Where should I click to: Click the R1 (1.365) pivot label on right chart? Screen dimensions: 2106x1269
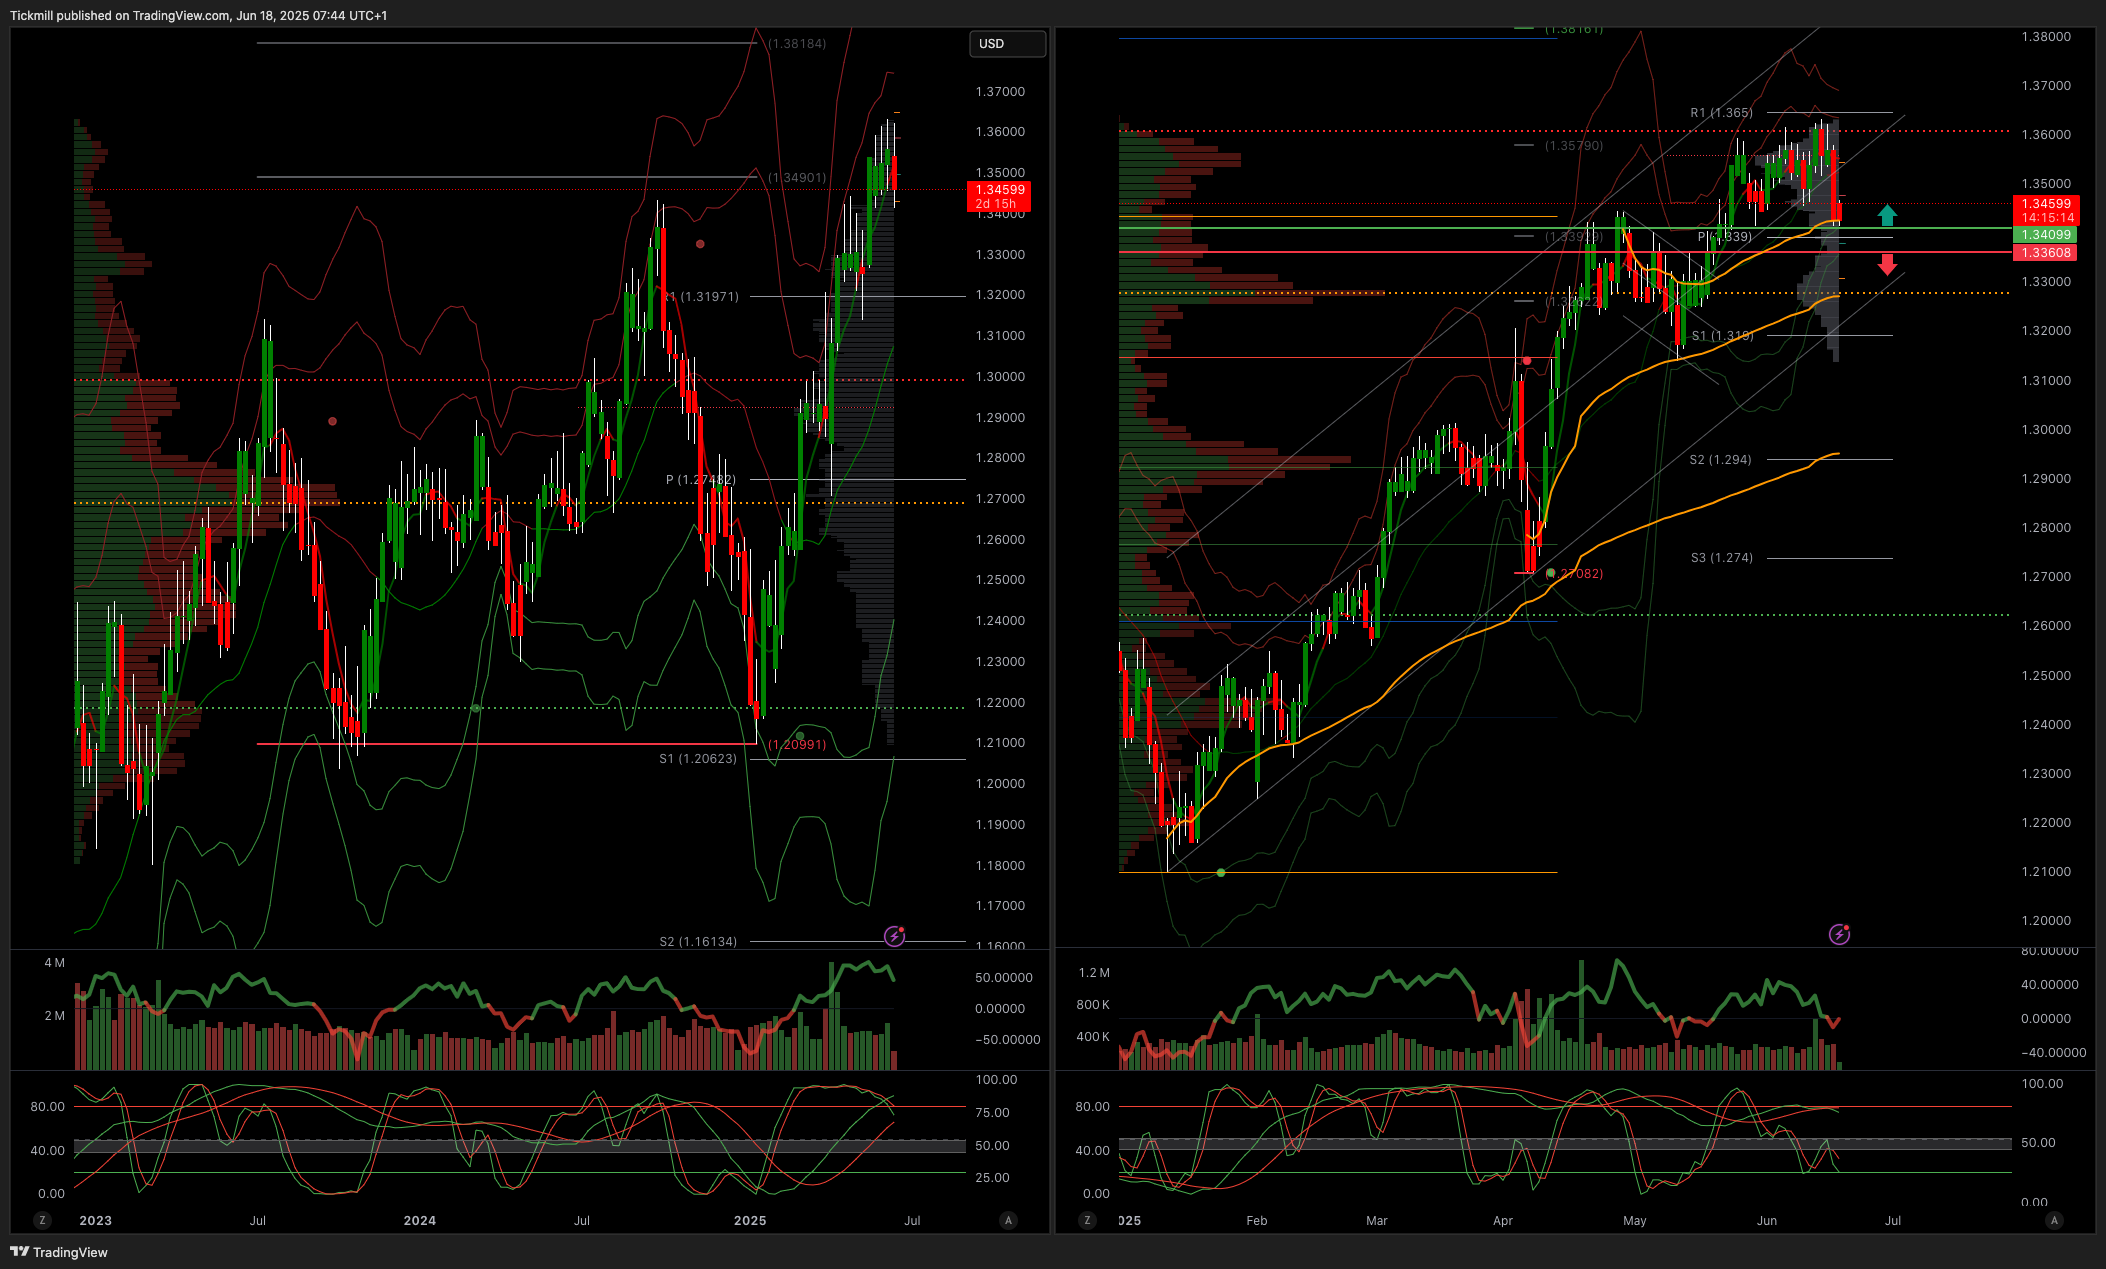(1721, 113)
